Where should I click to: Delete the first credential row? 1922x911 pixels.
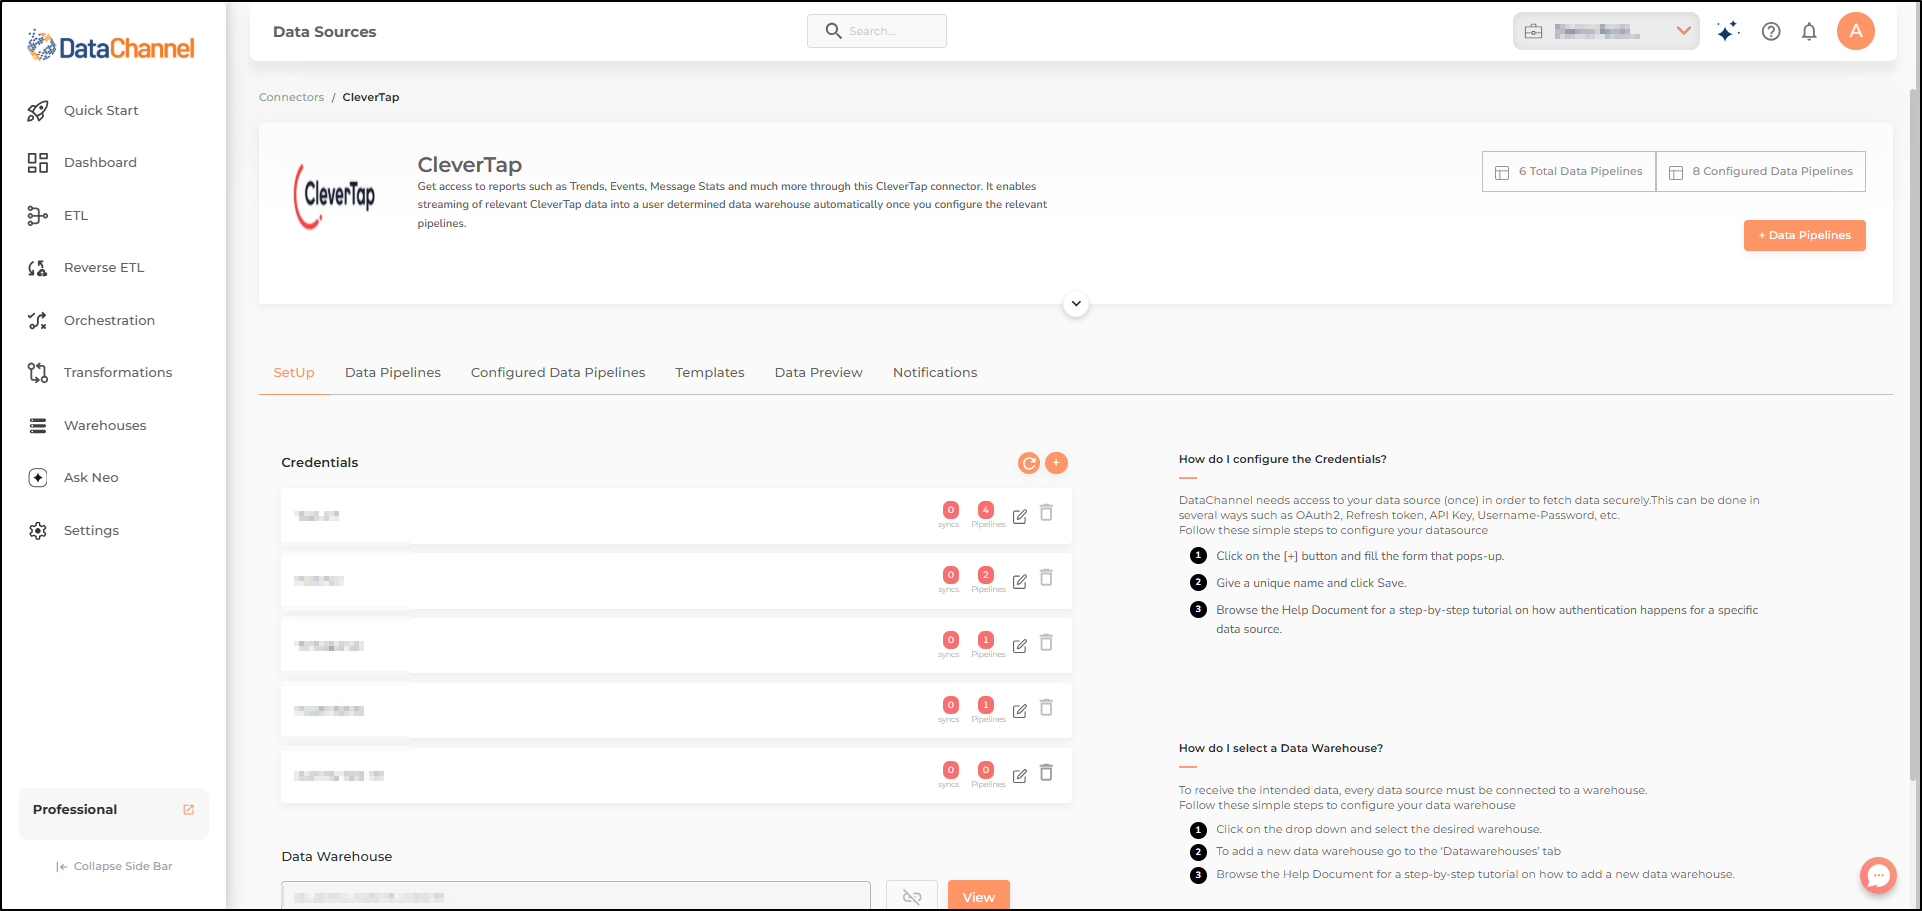tap(1046, 513)
